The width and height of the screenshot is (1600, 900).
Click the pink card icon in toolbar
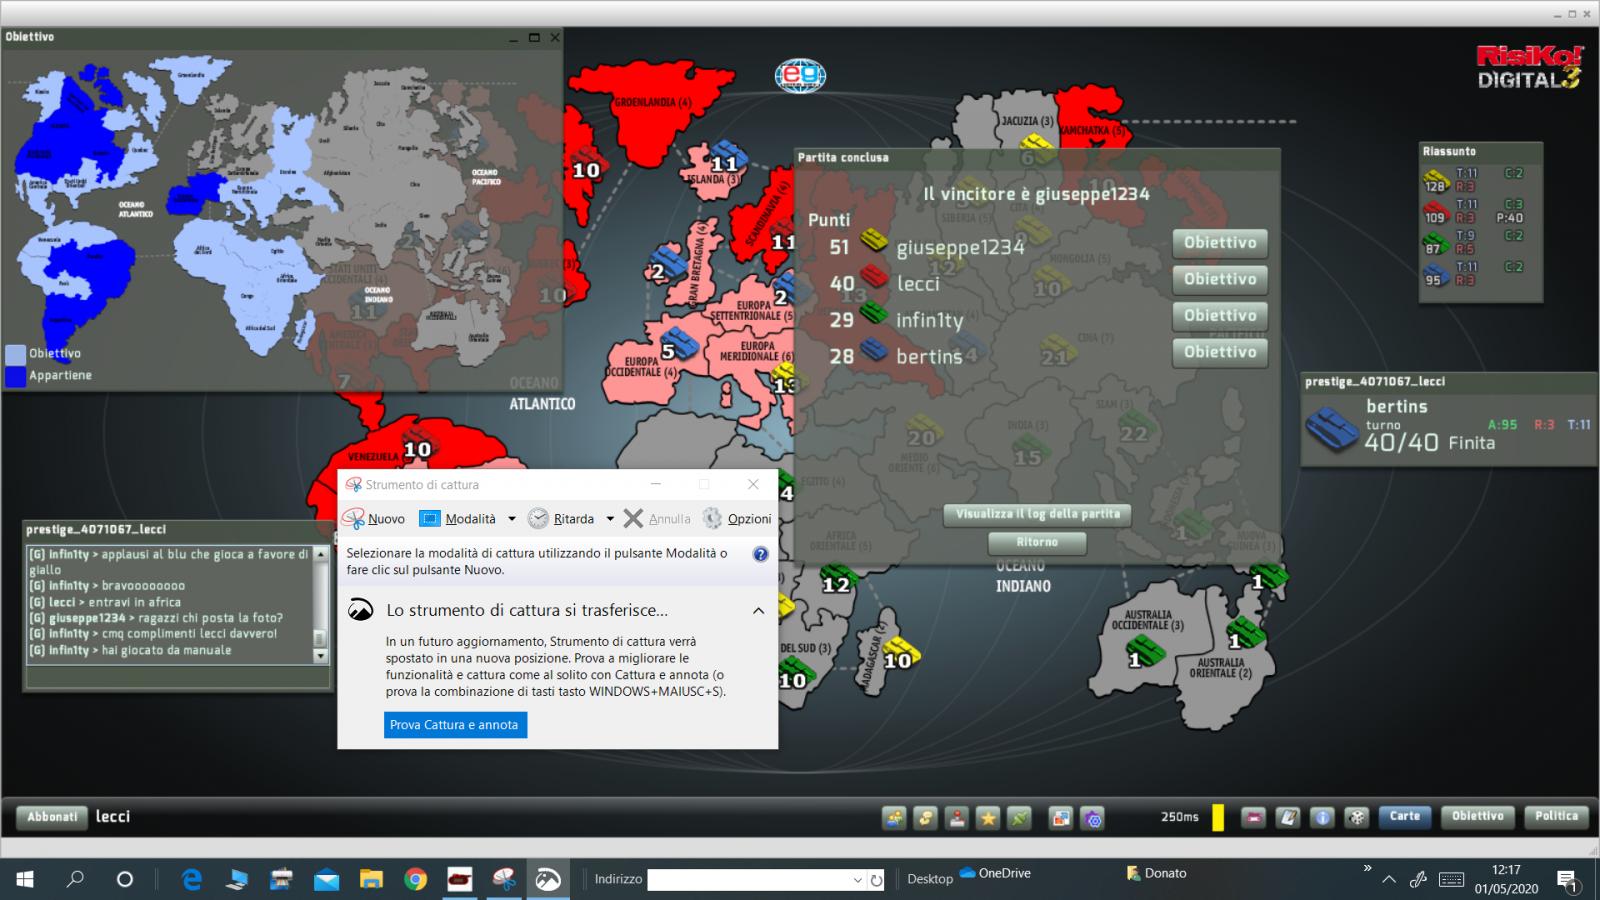tap(1254, 817)
